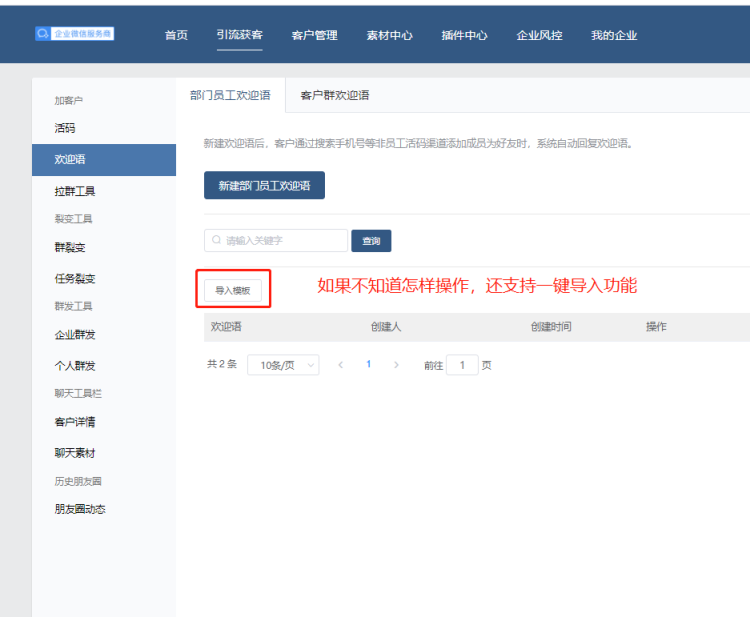Open the 企业风控 menu
Screen dimensions: 750x617
point(539,35)
